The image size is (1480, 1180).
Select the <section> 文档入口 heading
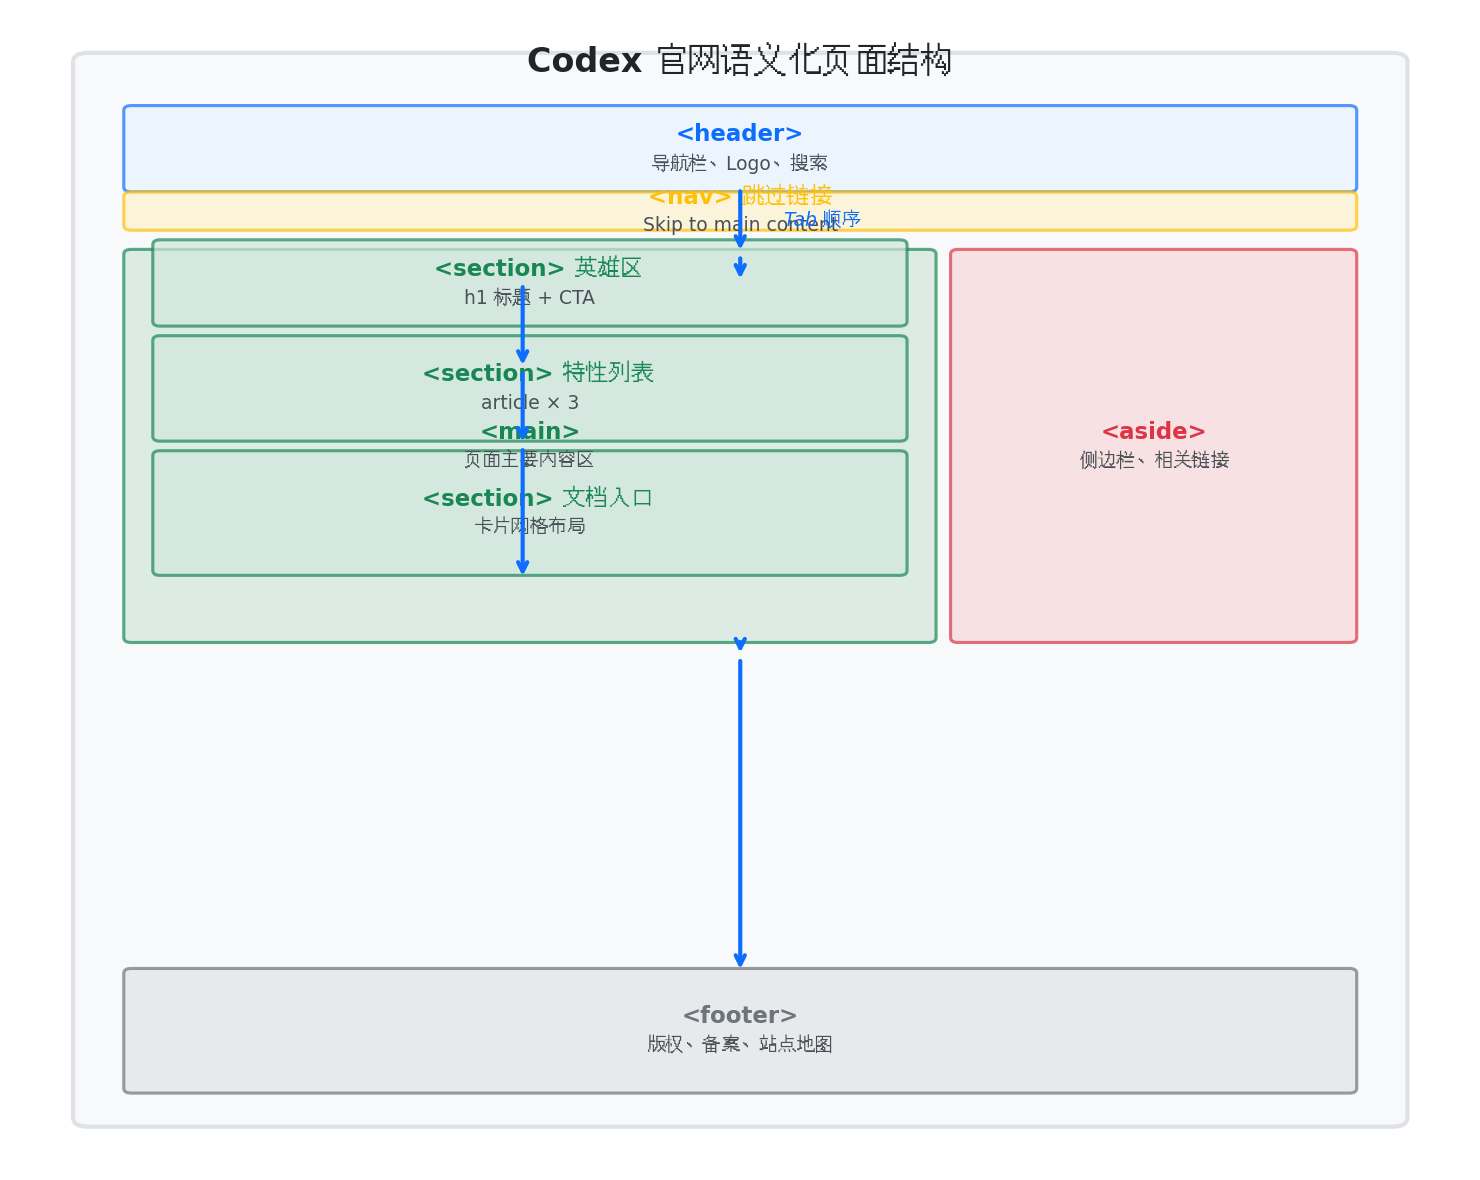538,498
